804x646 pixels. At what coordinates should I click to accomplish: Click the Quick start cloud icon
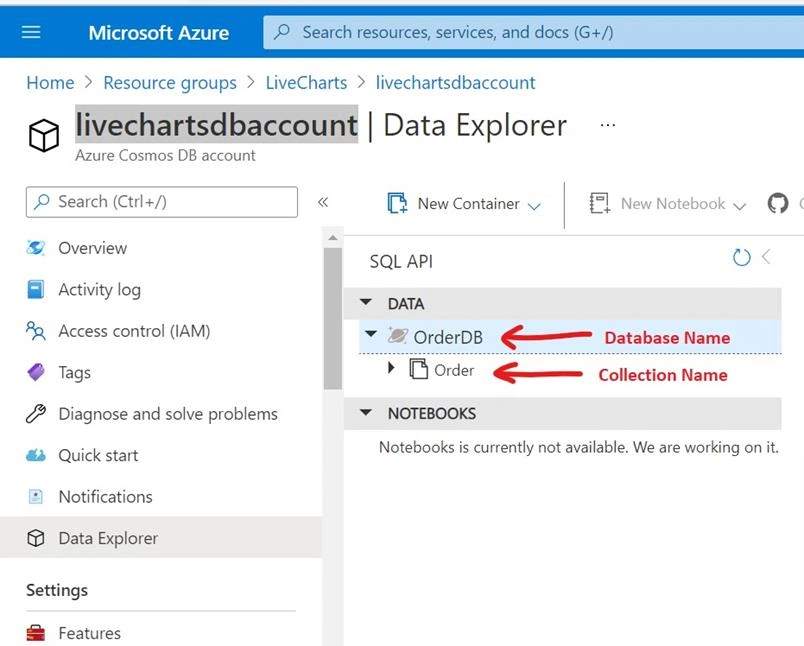pos(35,455)
